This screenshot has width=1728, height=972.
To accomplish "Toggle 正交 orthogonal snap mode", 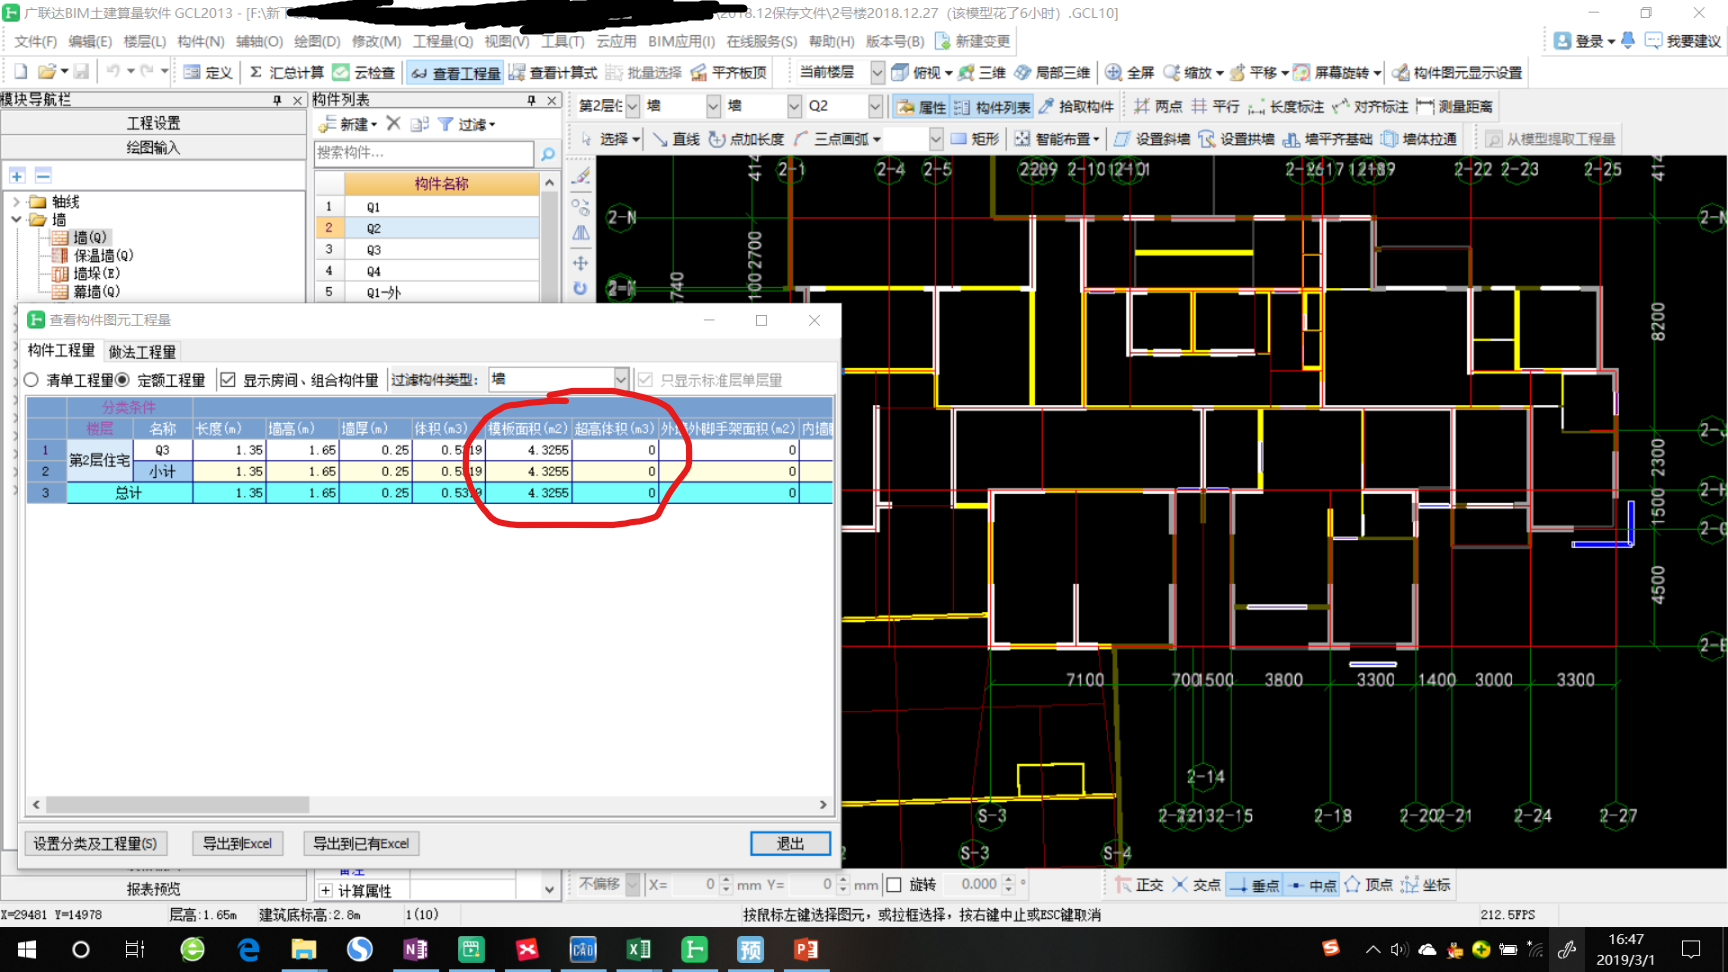I will pyautogui.click(x=1139, y=884).
